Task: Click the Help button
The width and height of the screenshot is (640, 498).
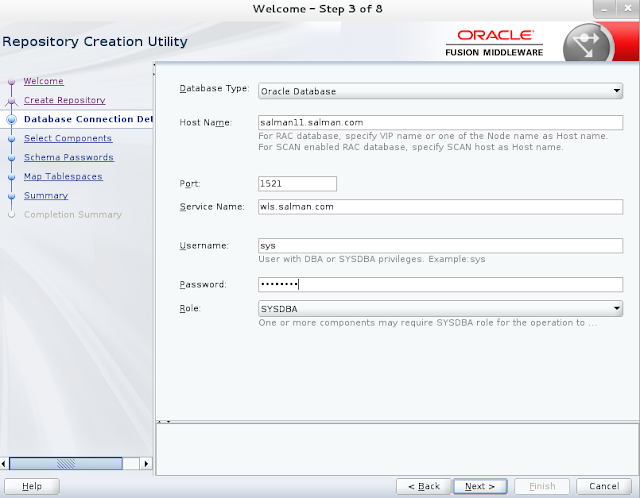Action: (32, 486)
